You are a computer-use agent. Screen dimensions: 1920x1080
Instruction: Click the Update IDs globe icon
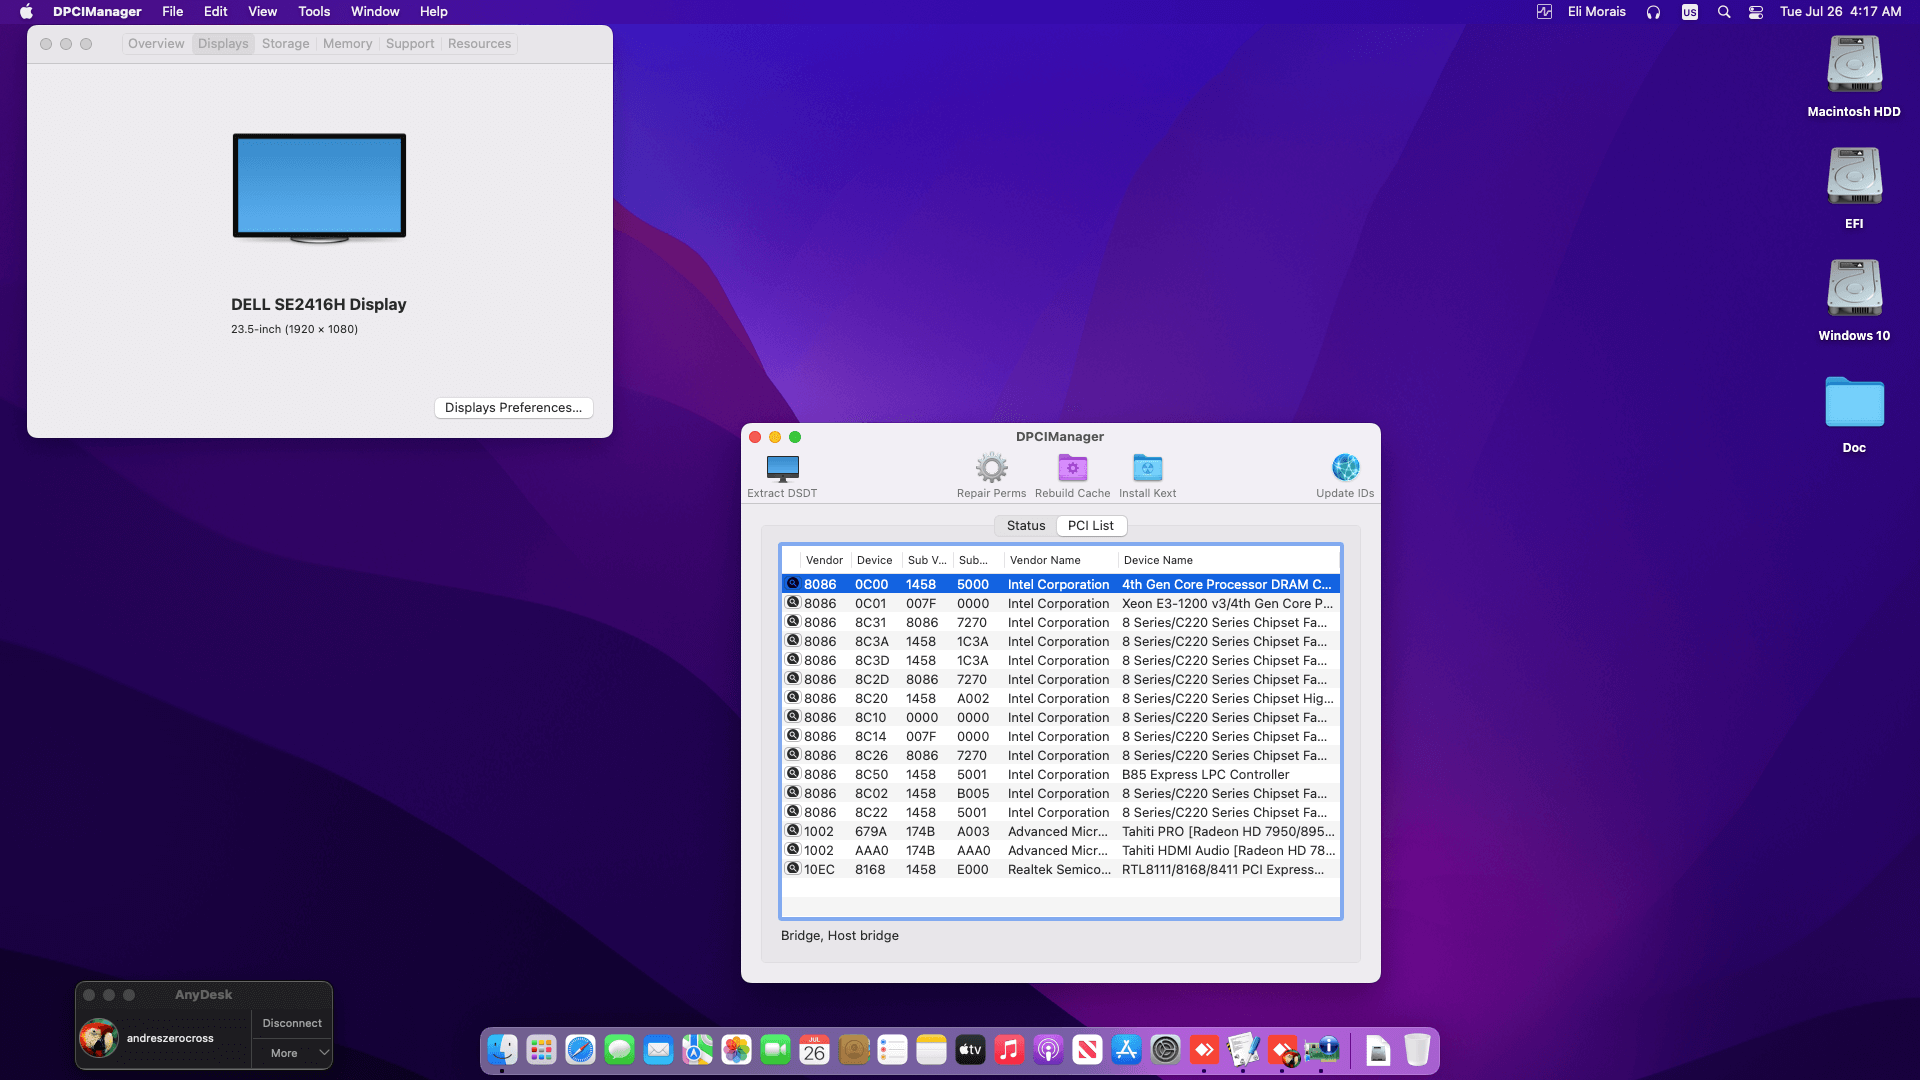coord(1345,468)
